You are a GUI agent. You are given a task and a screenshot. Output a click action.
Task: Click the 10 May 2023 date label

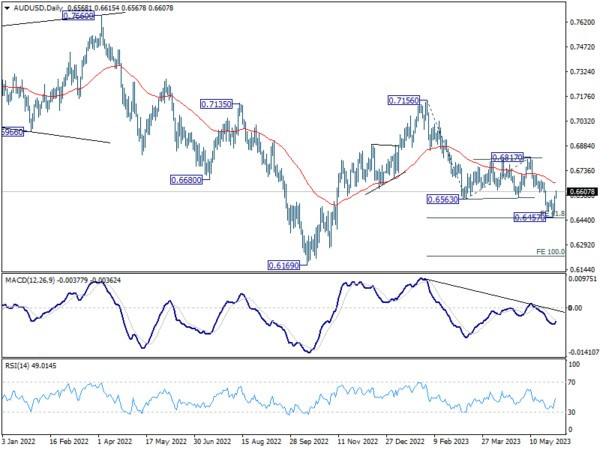pos(549,442)
